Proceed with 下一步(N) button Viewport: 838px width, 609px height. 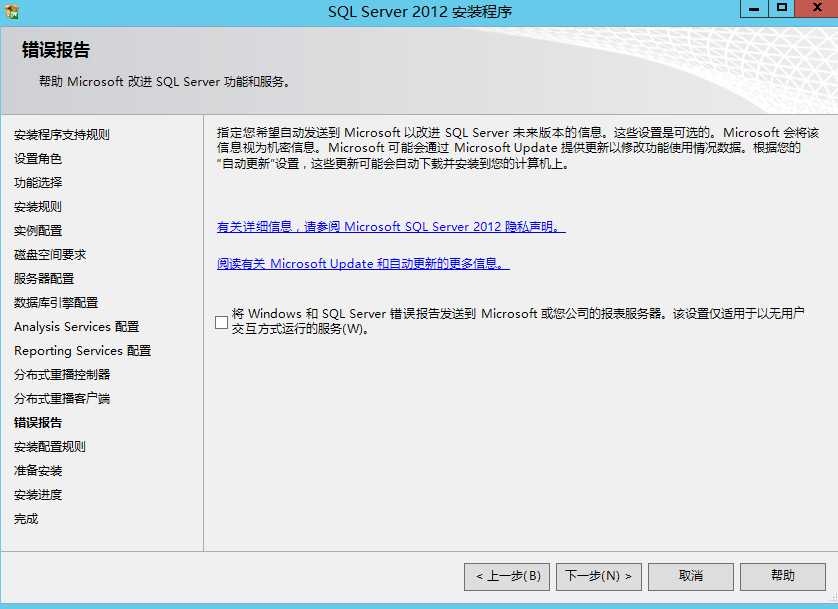pyautogui.click(x=599, y=576)
